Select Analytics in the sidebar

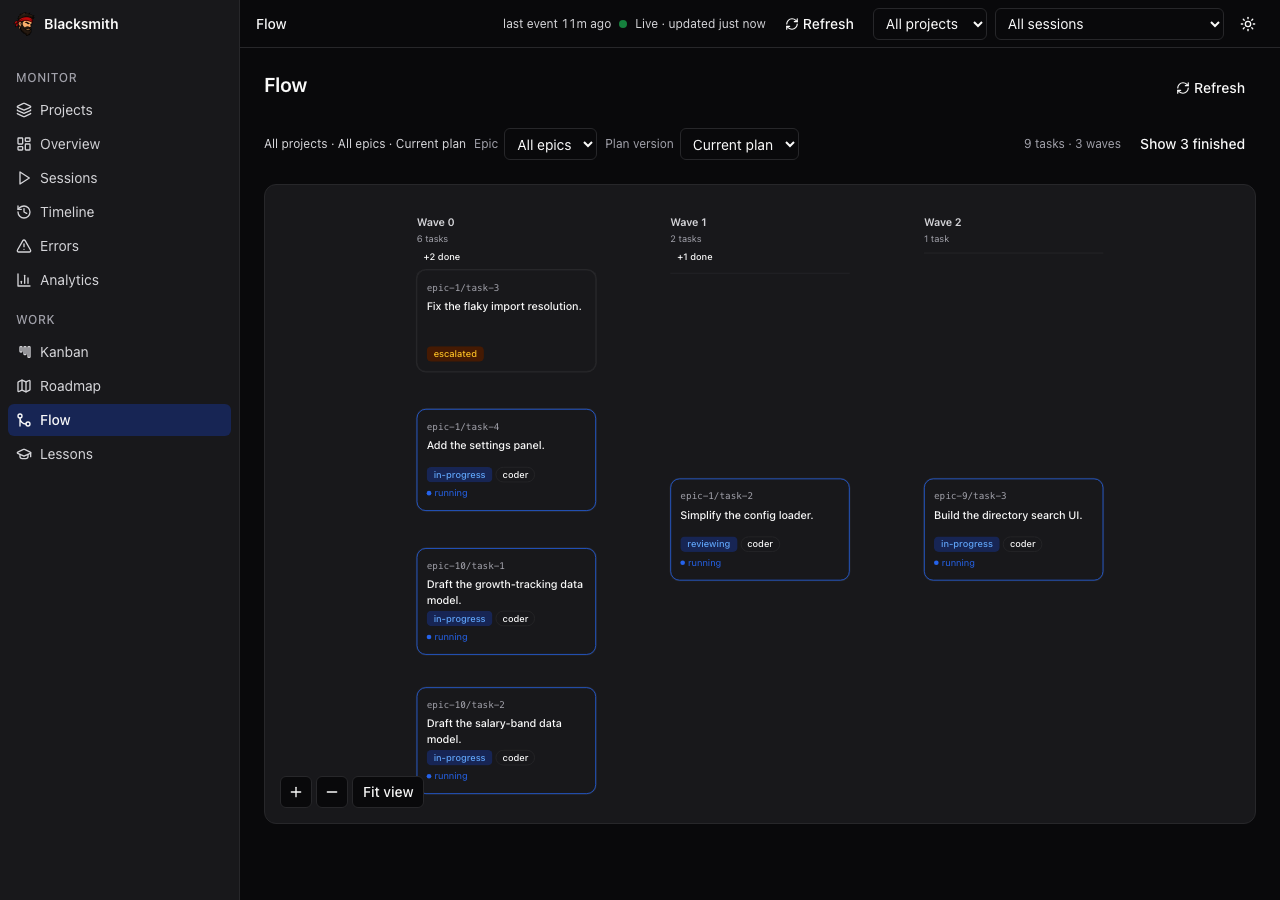coord(119,280)
